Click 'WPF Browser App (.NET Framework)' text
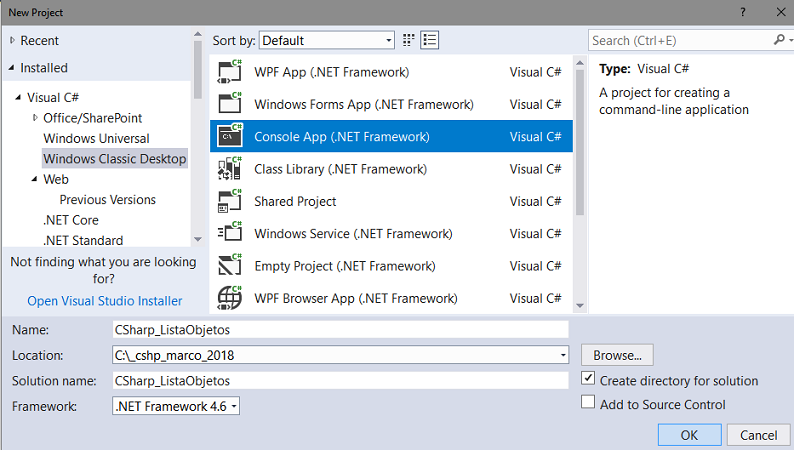The image size is (794, 450). point(355,298)
